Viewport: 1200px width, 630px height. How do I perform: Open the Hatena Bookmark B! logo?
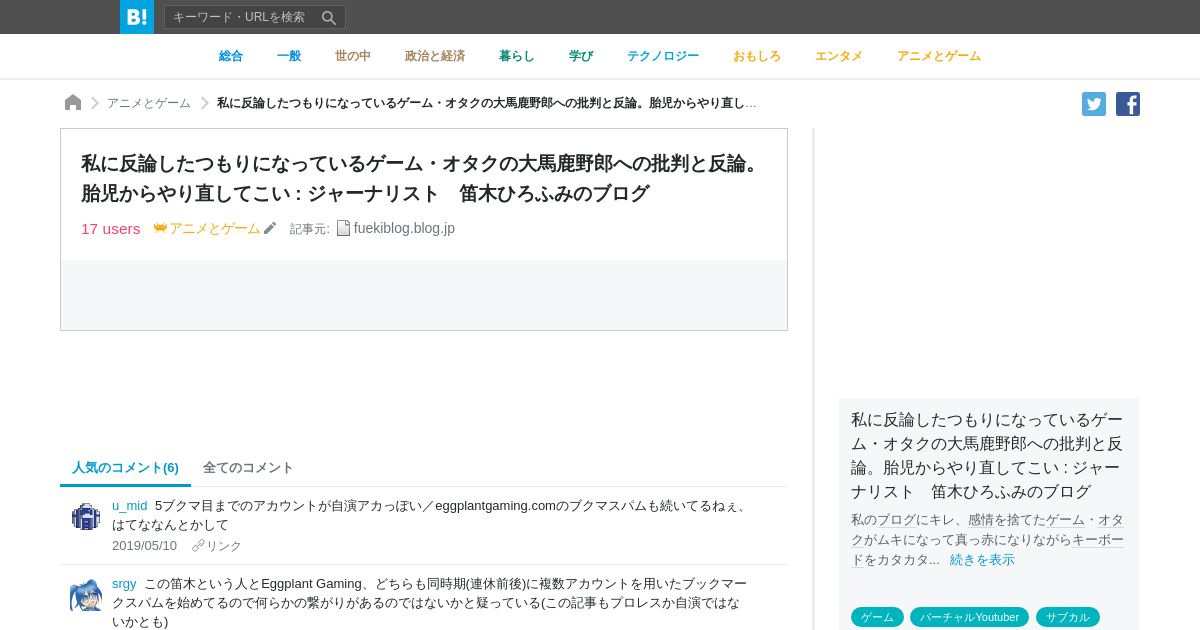click(x=137, y=17)
